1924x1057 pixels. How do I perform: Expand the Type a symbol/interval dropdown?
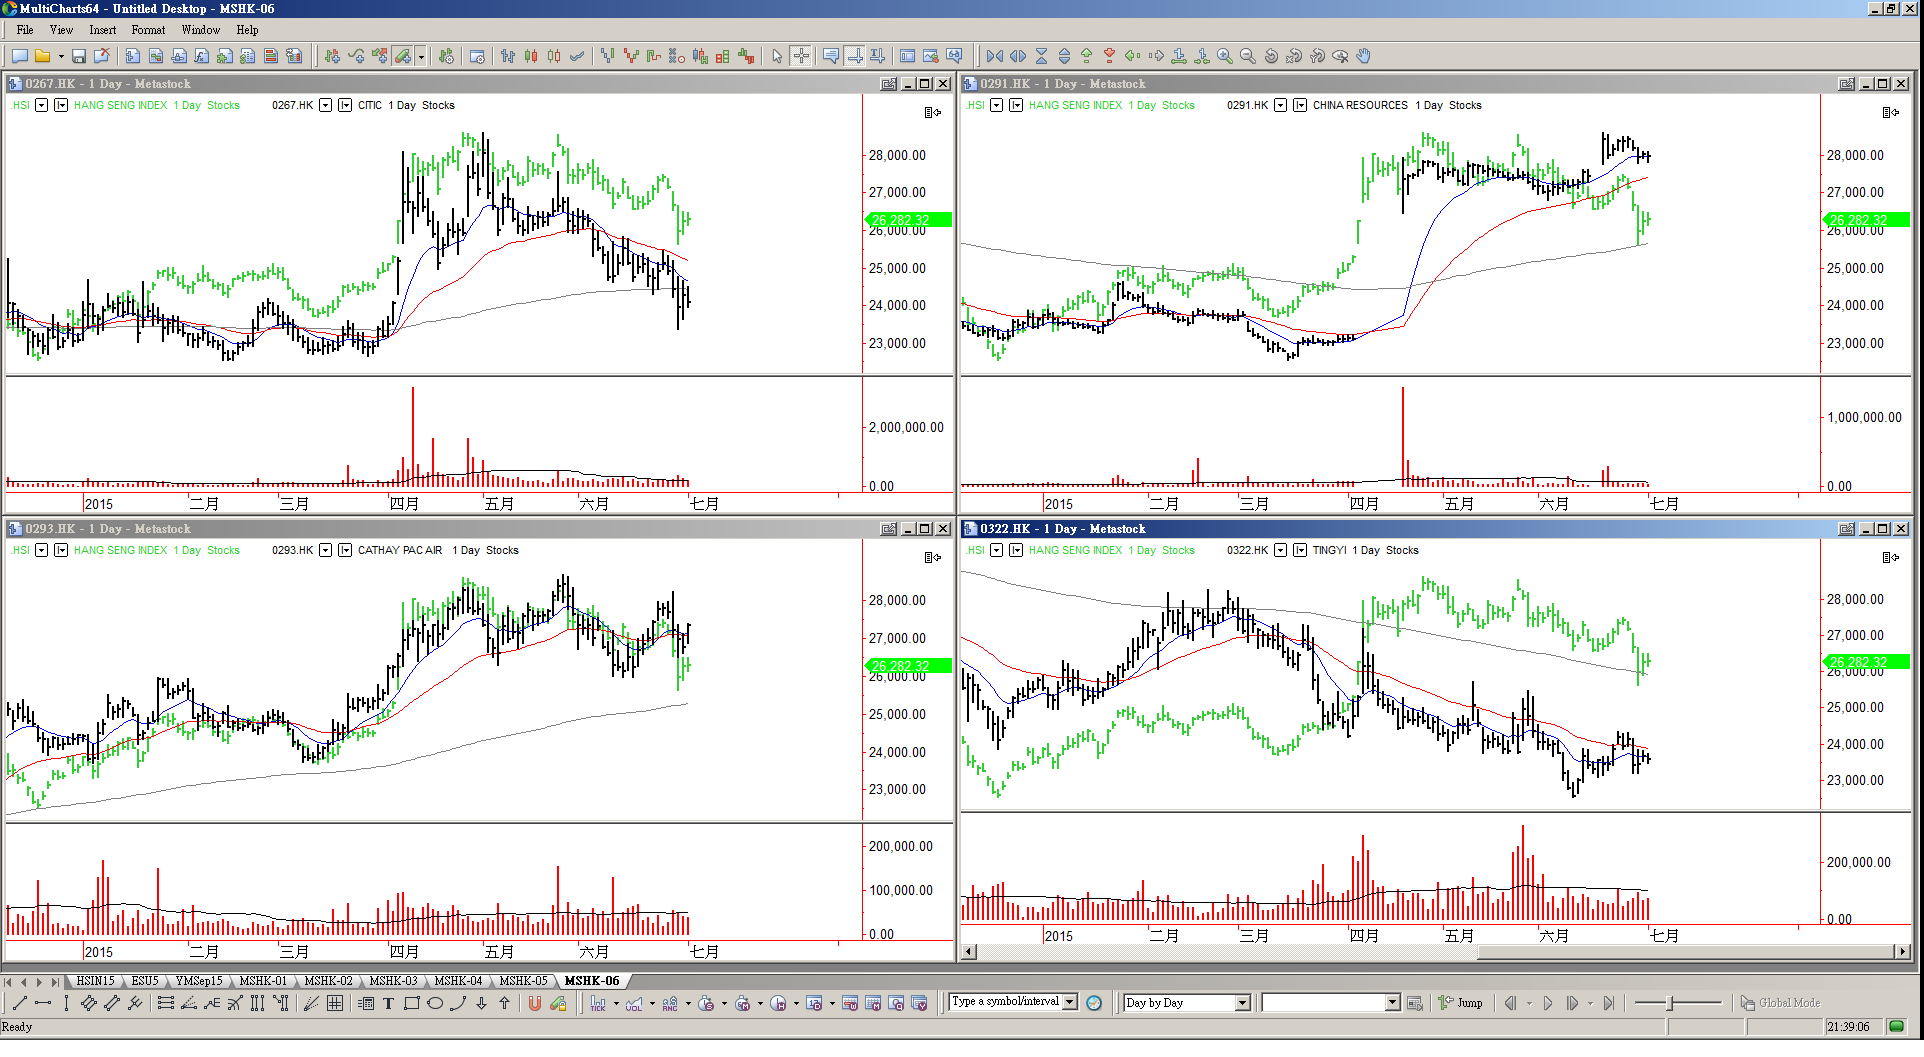1070,1002
